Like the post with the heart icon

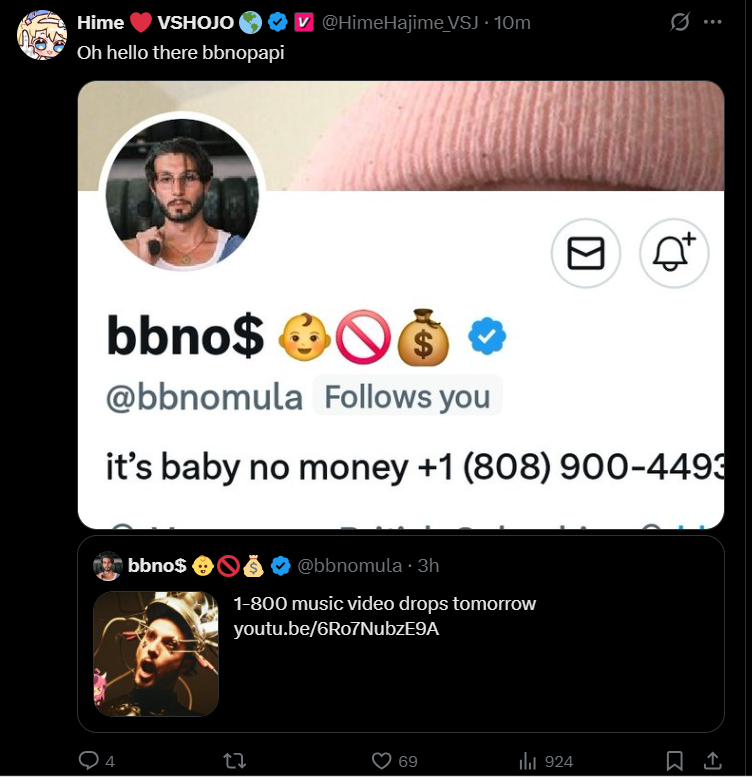(381, 761)
